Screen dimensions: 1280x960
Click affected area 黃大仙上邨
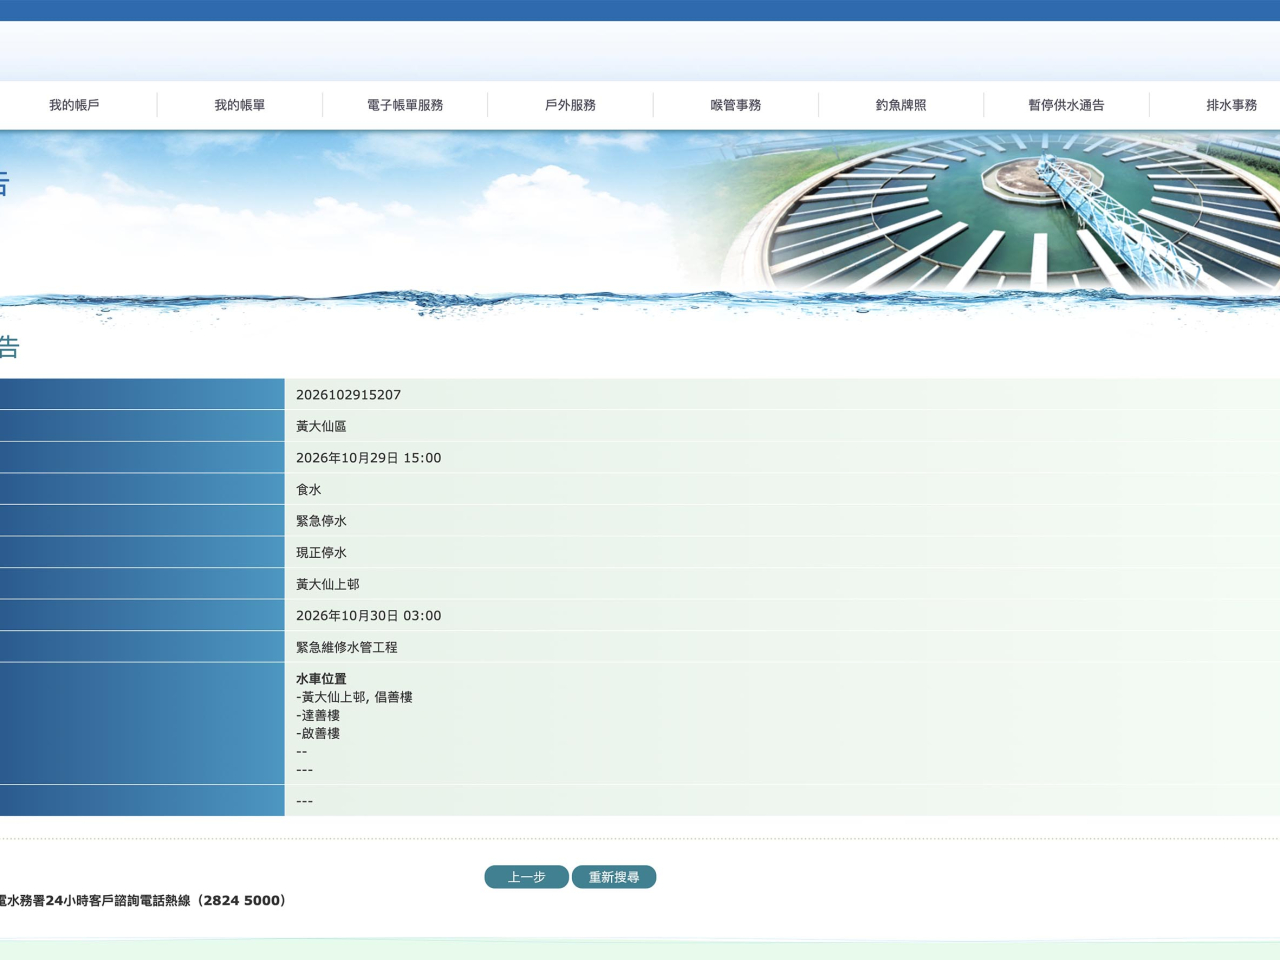pos(328,584)
